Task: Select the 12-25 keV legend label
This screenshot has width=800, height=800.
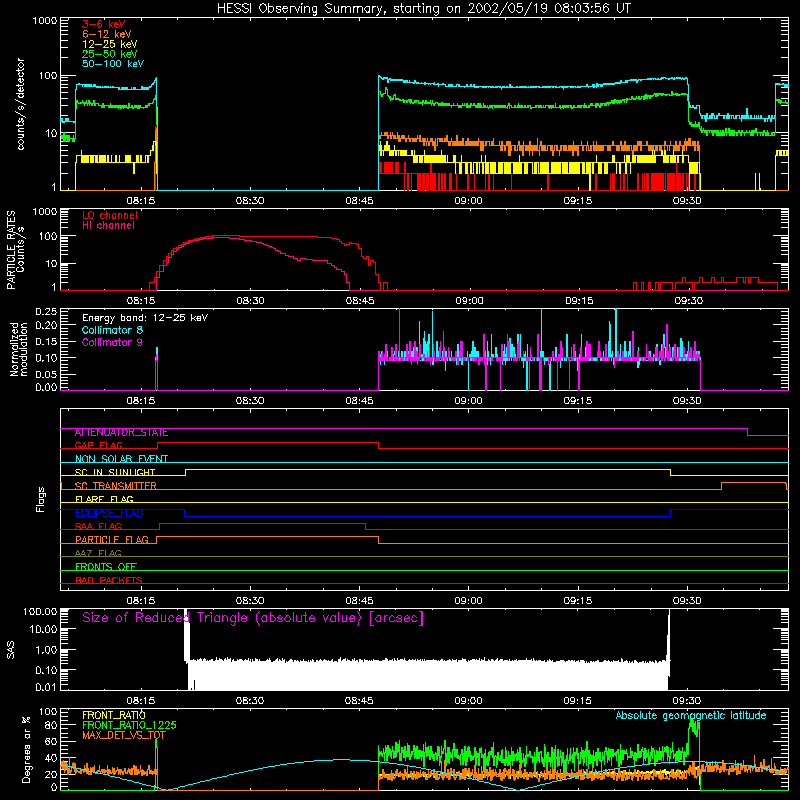Action: coord(110,44)
